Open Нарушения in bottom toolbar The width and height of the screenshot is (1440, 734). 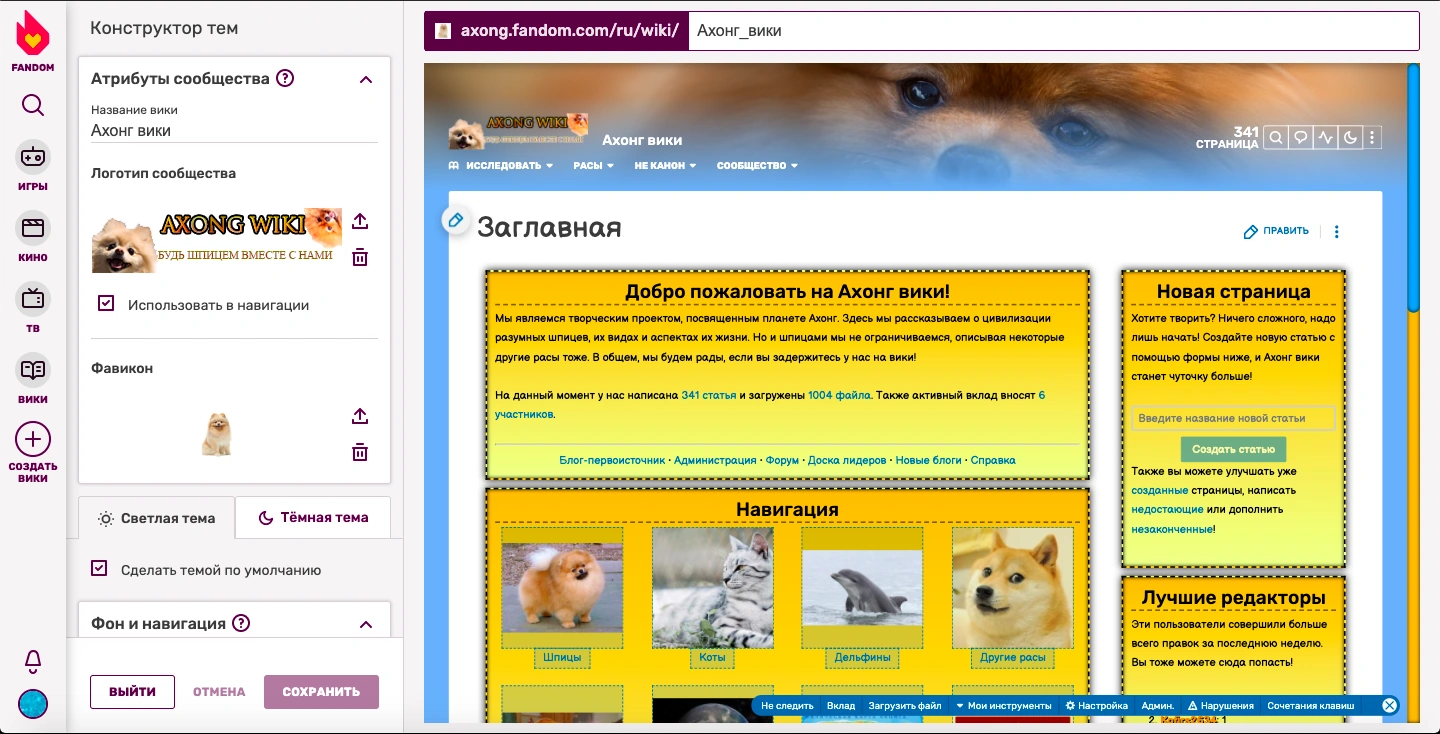[x=1221, y=705]
